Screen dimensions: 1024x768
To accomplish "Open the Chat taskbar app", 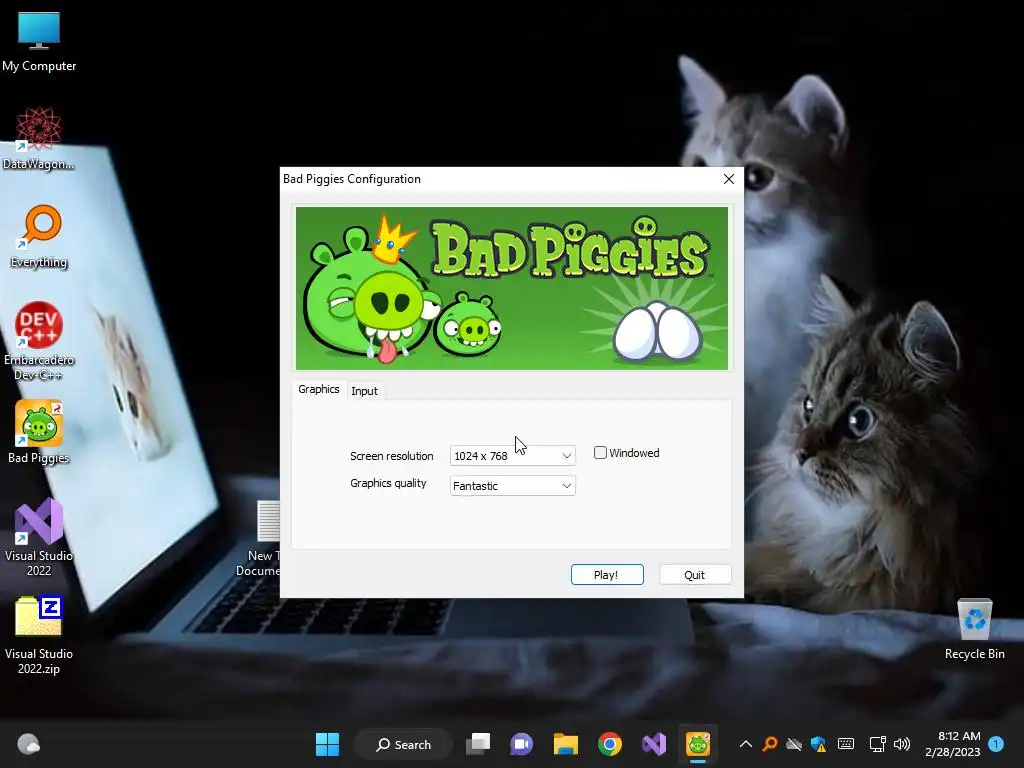I will point(522,744).
